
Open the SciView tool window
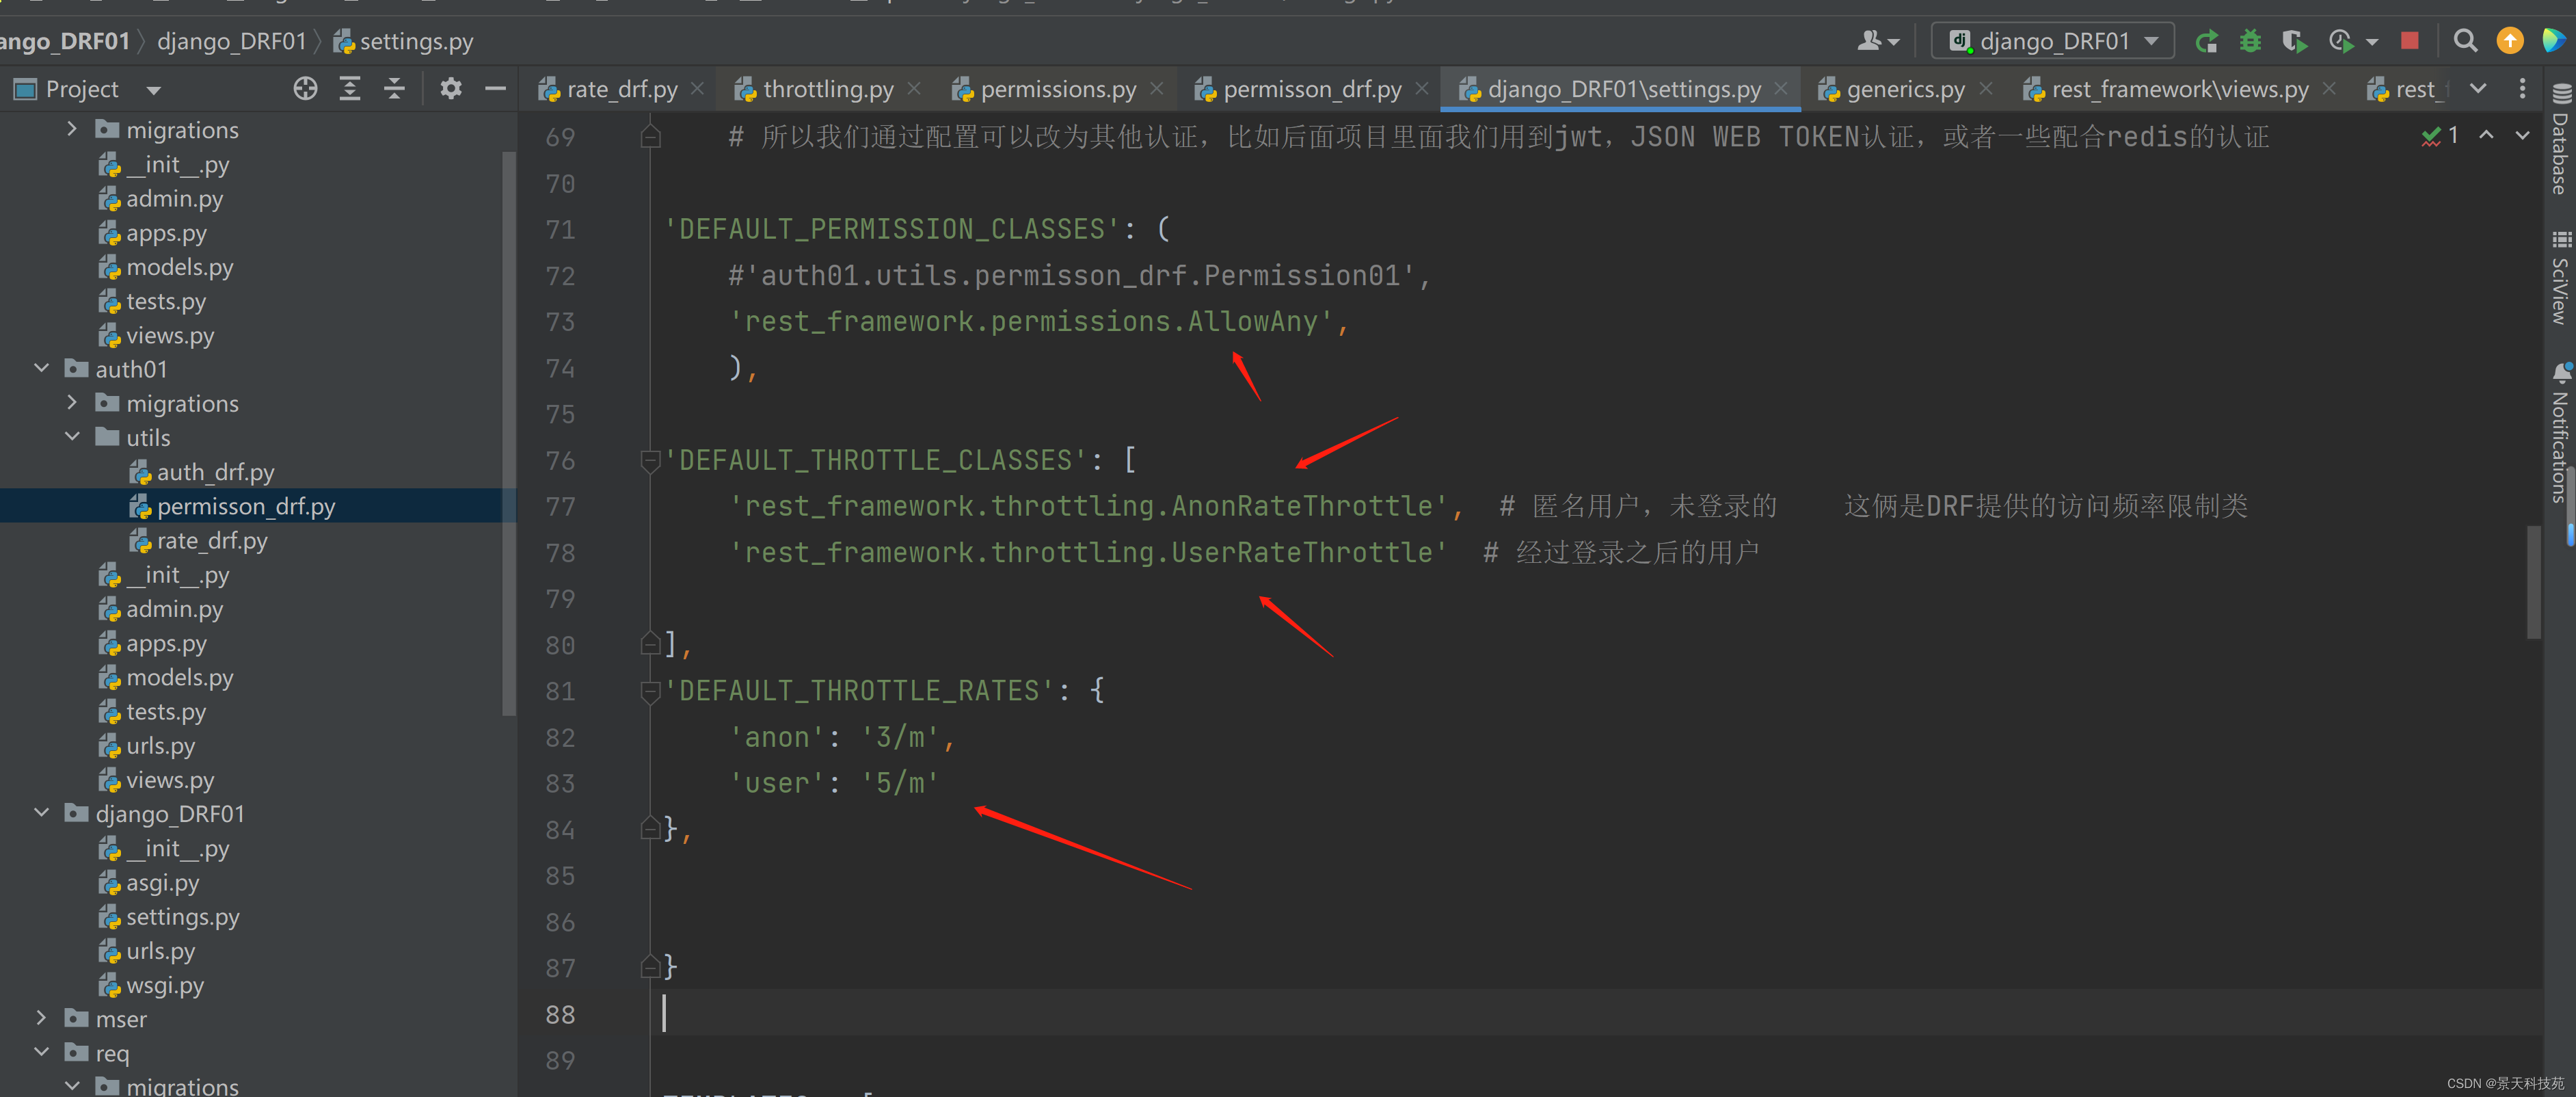point(2560,277)
